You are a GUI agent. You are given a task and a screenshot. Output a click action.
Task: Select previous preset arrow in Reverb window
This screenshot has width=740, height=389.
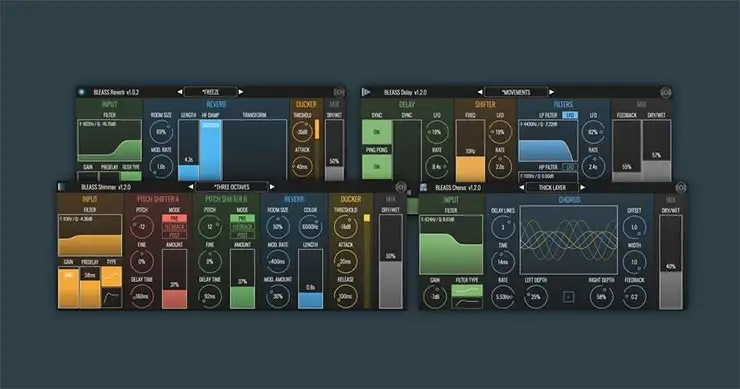(x=179, y=92)
